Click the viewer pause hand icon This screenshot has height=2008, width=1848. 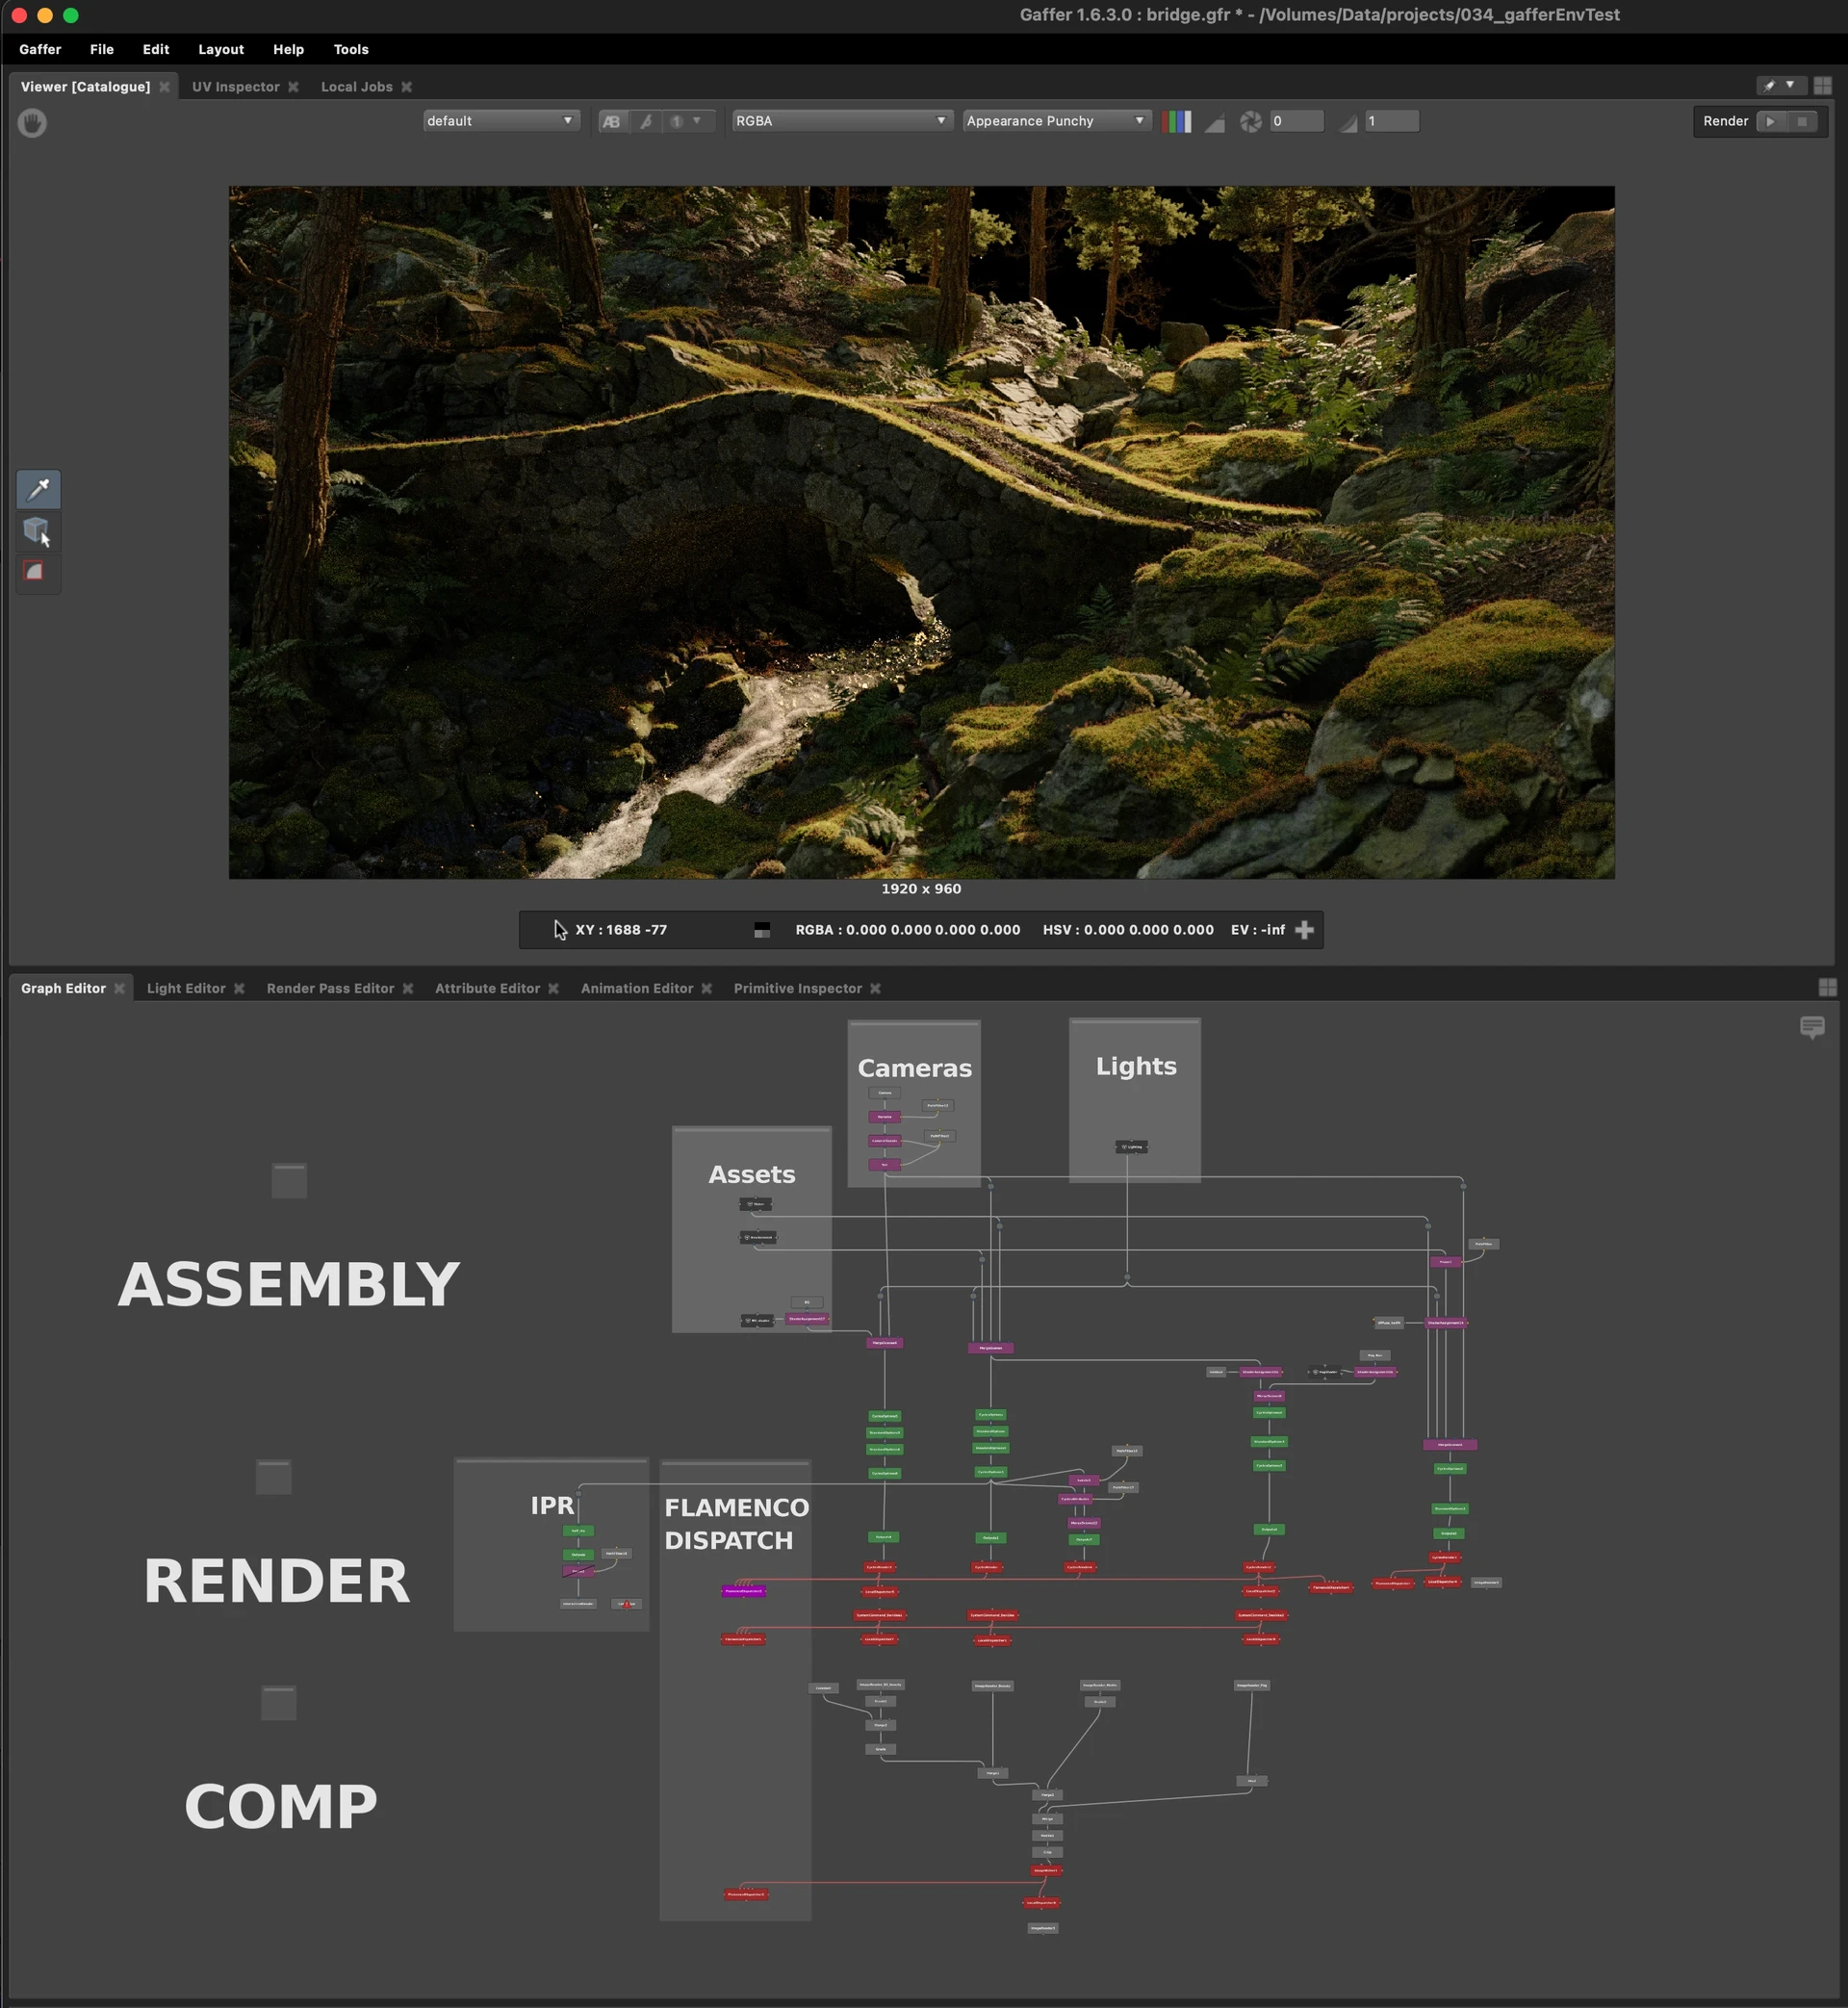point(32,122)
